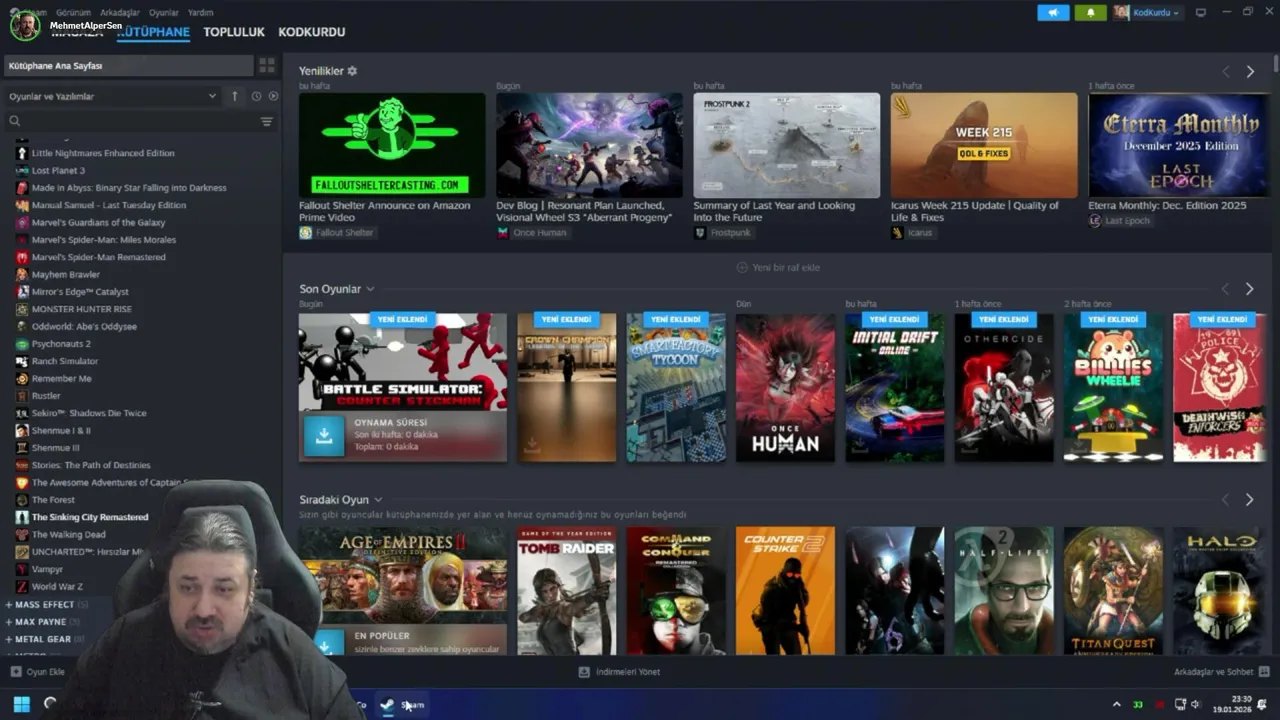
Task: Open Icarus Week 215 news thumbnail
Action: pos(984,145)
